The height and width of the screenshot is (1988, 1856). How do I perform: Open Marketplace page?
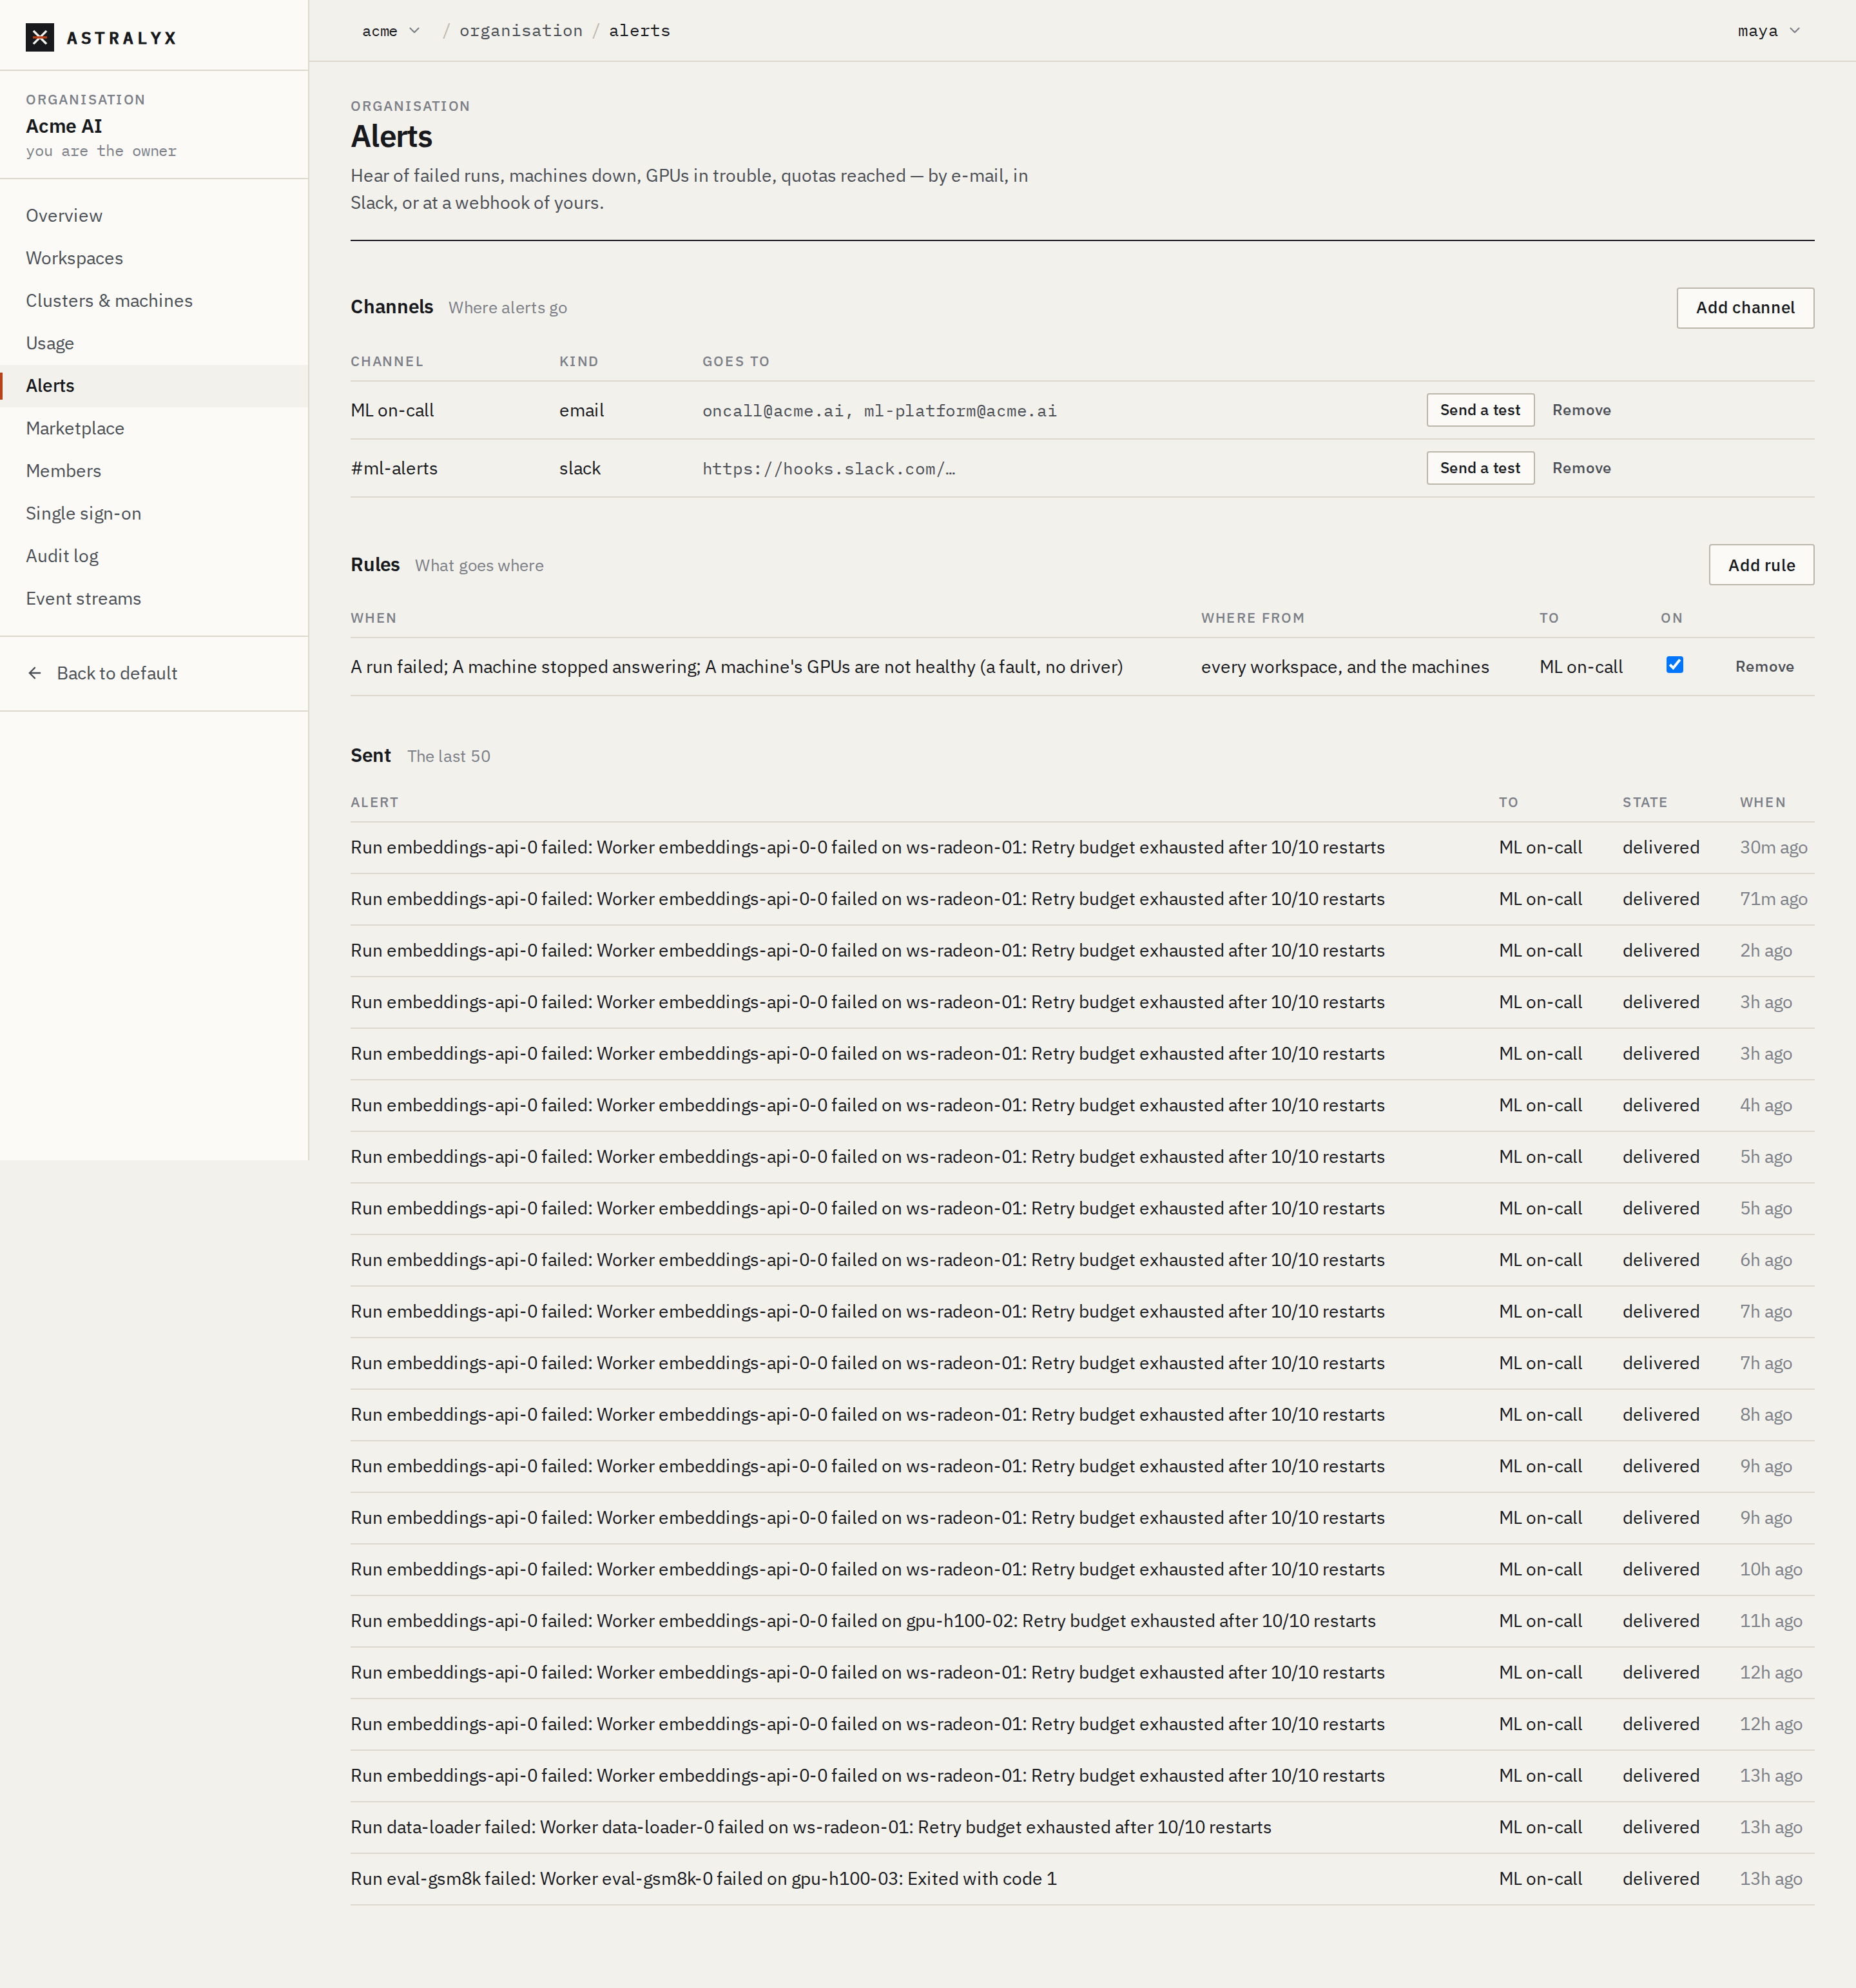154,428
